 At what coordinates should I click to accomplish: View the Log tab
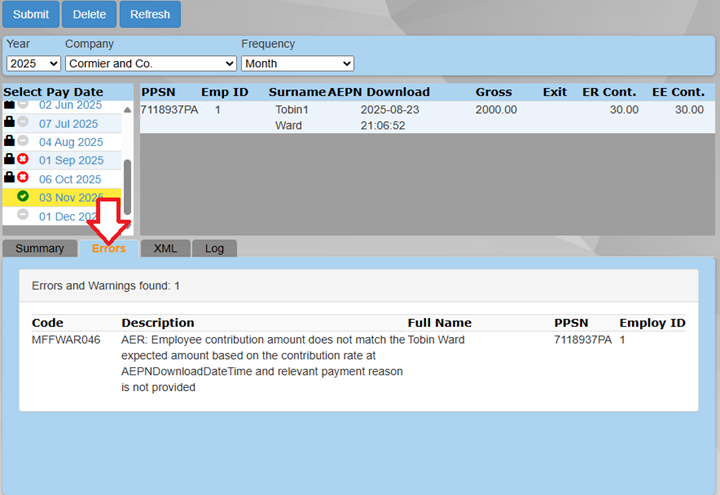click(214, 248)
